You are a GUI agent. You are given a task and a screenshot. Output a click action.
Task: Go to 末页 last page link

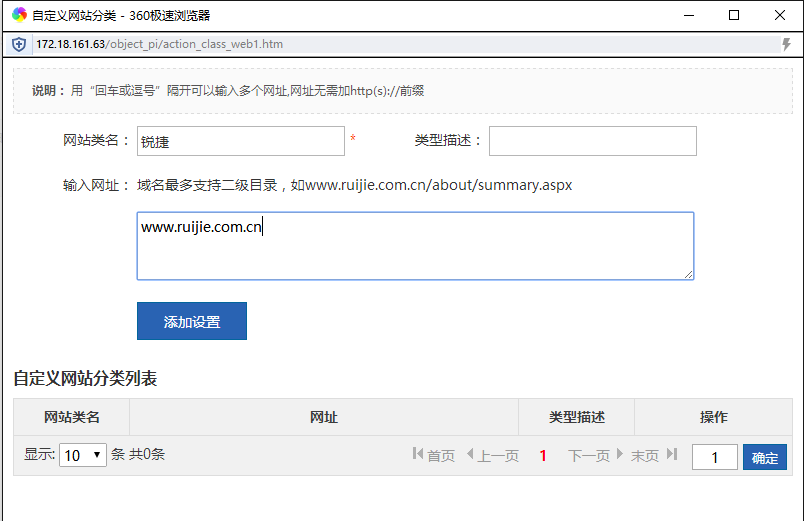click(x=654, y=455)
